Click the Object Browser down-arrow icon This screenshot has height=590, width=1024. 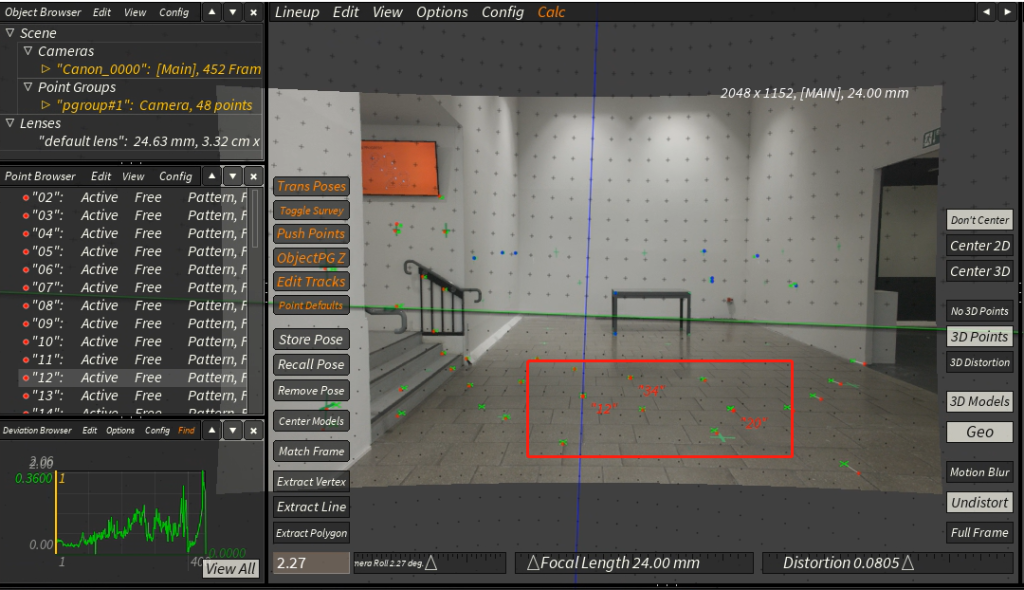point(233,12)
